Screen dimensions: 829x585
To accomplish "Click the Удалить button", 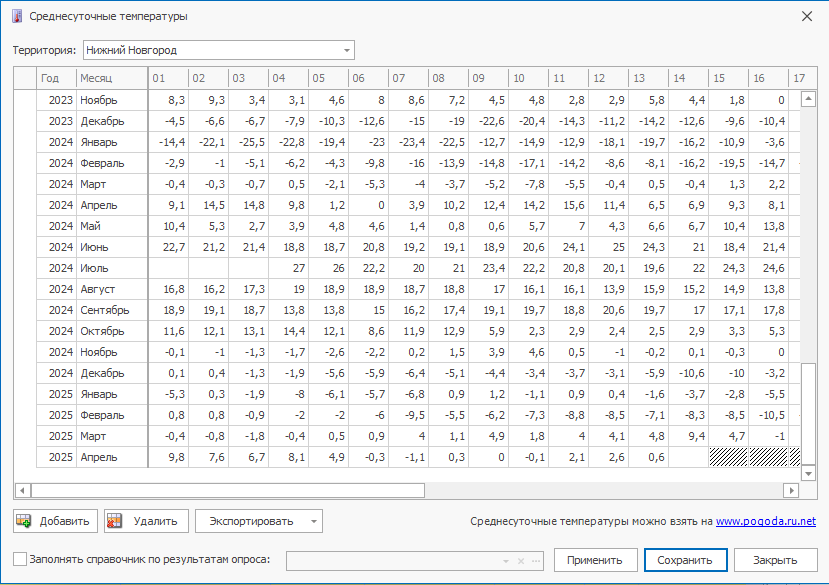I will (x=146, y=521).
